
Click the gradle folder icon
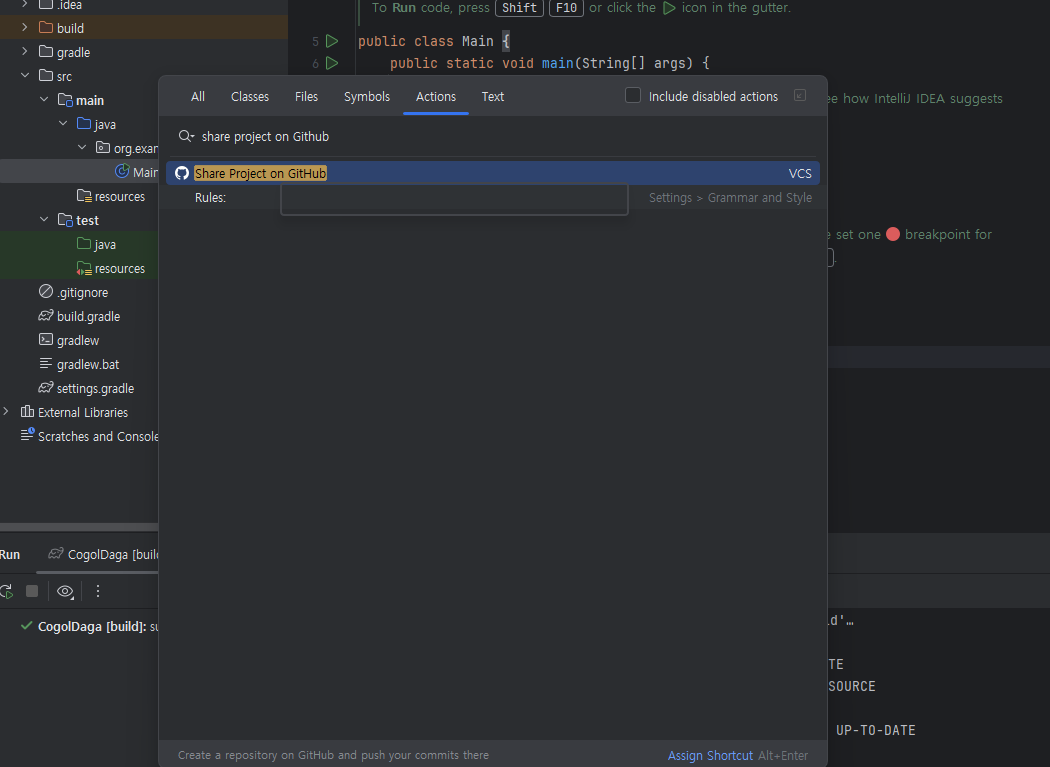click(x=46, y=52)
